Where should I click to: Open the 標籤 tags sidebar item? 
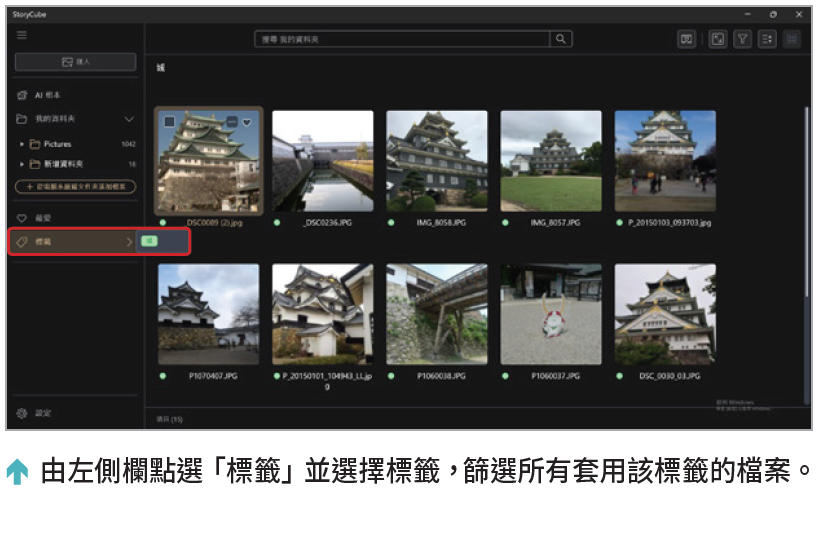[x=73, y=241]
